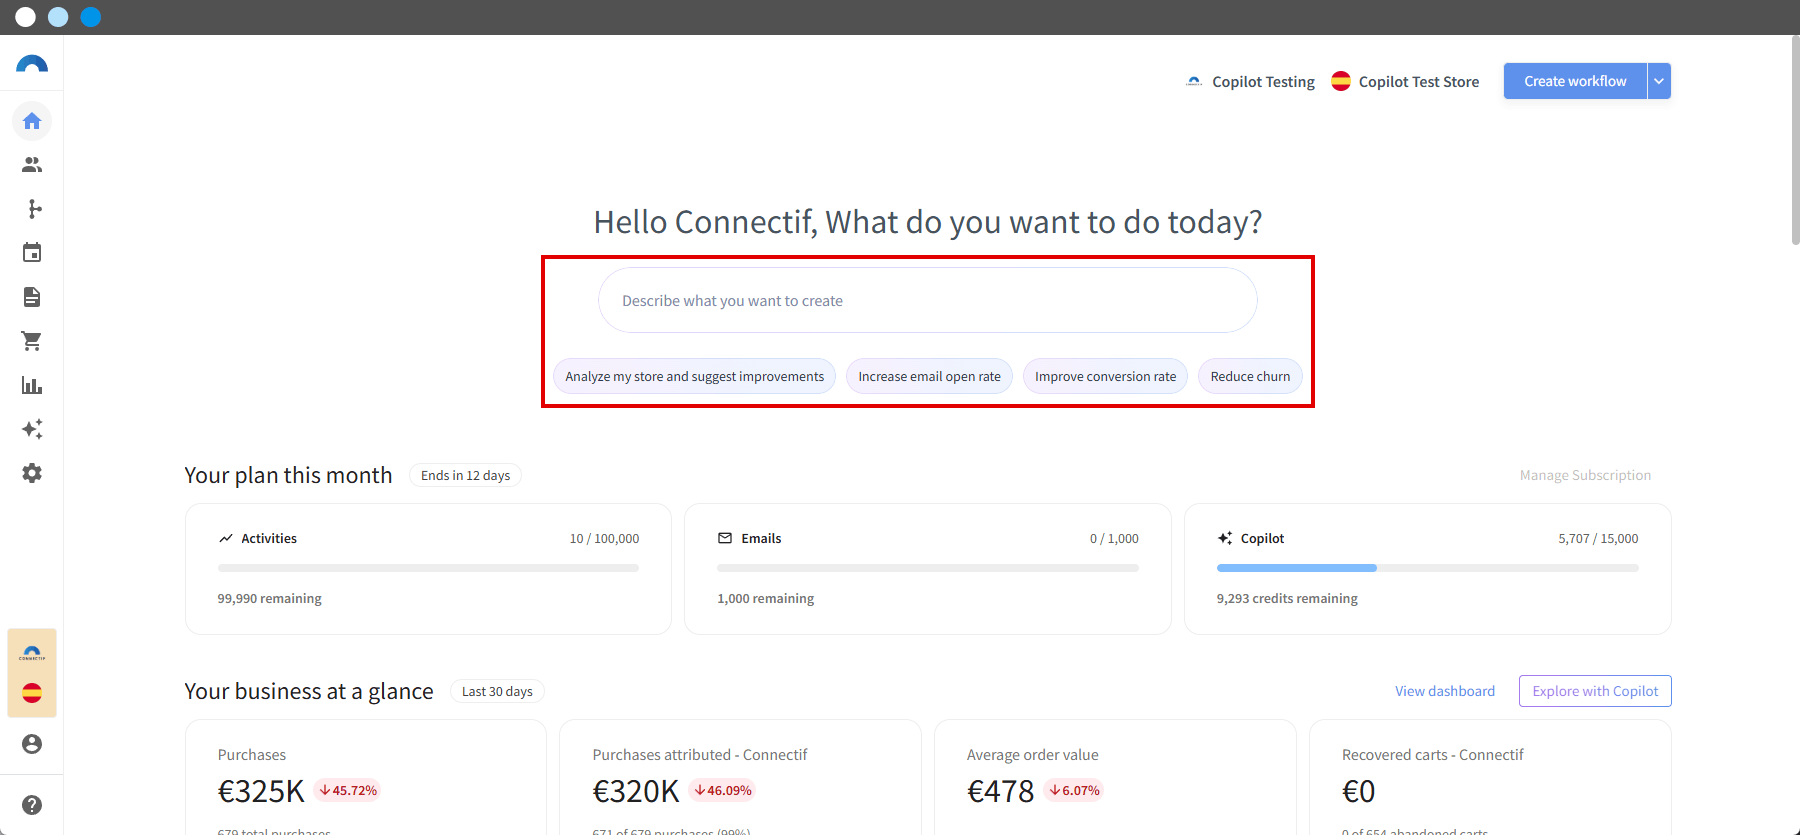1800x835 pixels.
Task: Open the settings gear icon
Action: tap(32, 473)
